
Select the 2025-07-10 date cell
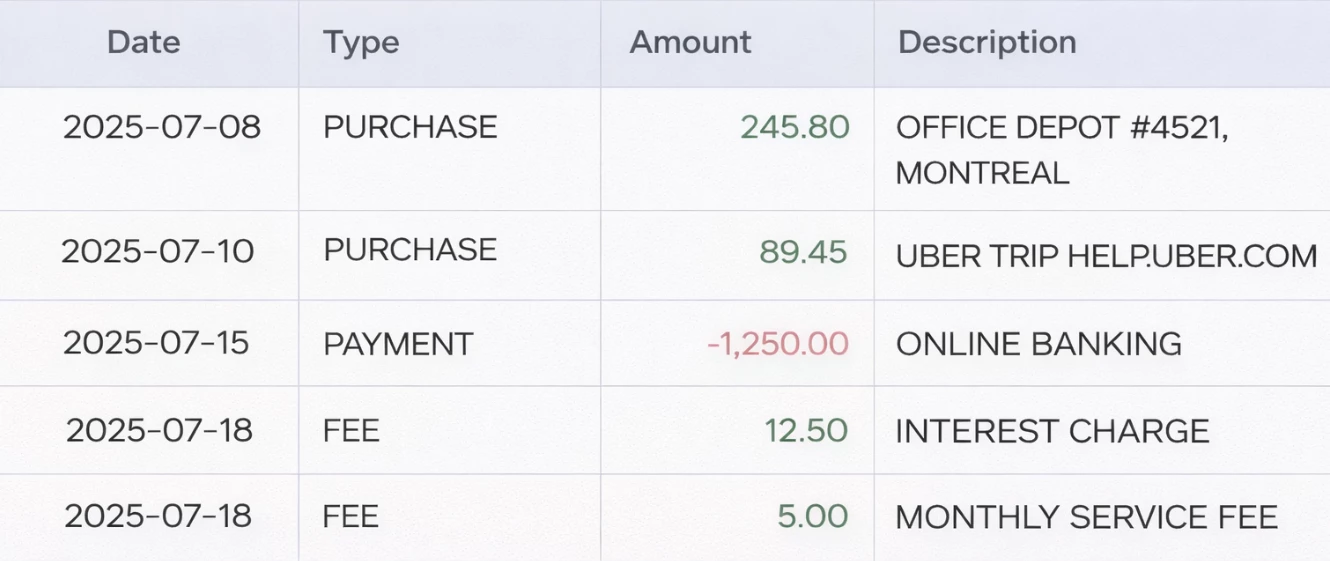tap(158, 251)
